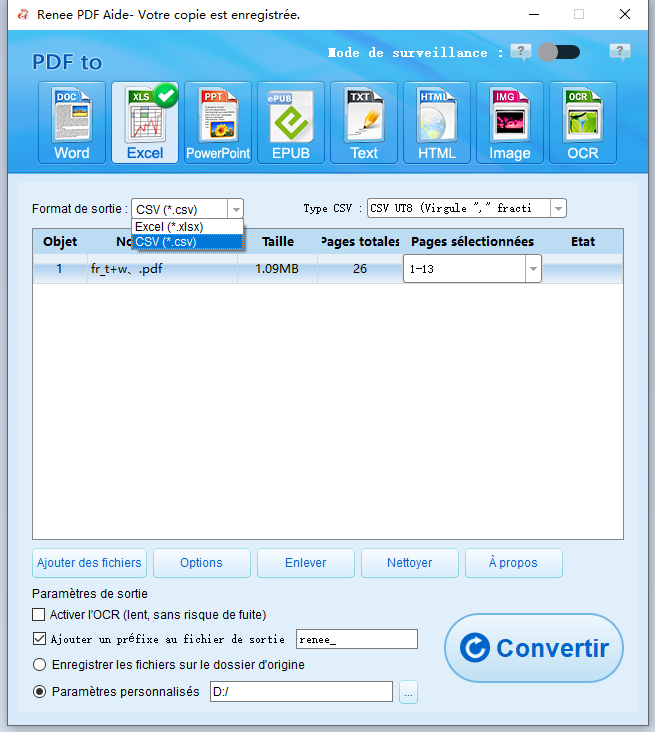Open the general help question-mark icon
Viewport: 655px width, 732px height.
[x=620, y=51]
